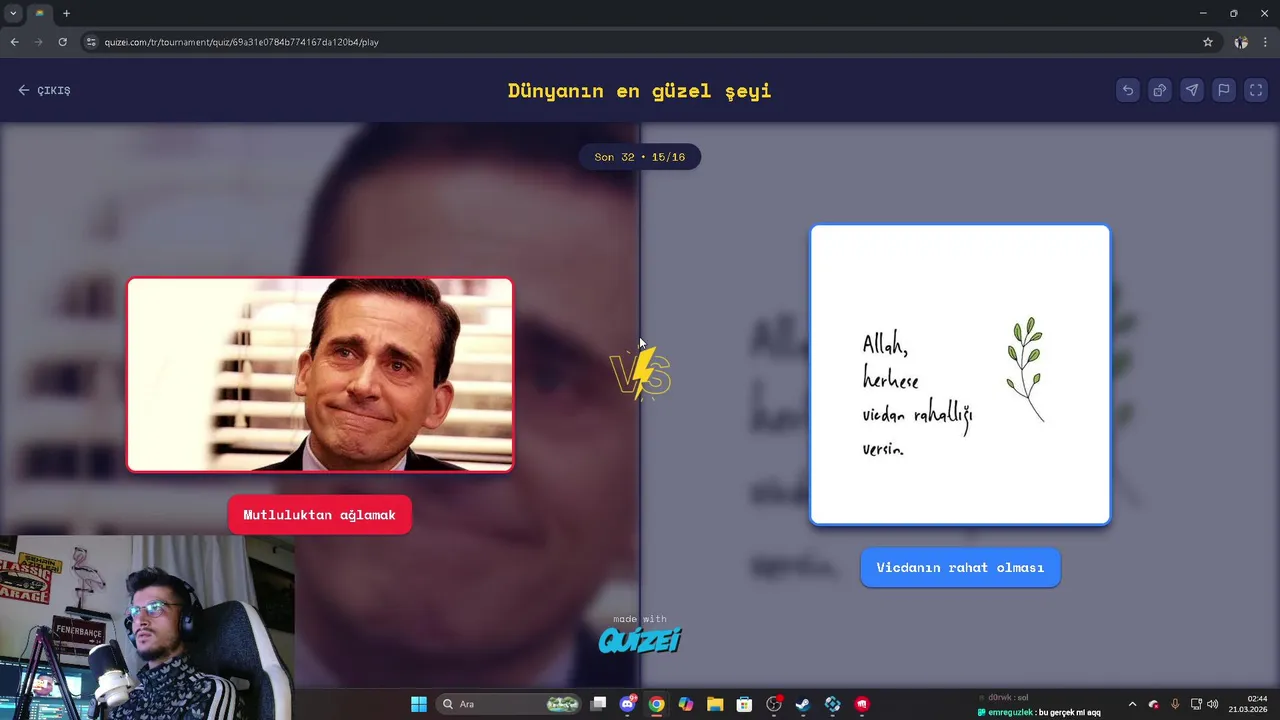Select the crying man image card
The height and width of the screenshot is (720, 1280).
click(320, 374)
